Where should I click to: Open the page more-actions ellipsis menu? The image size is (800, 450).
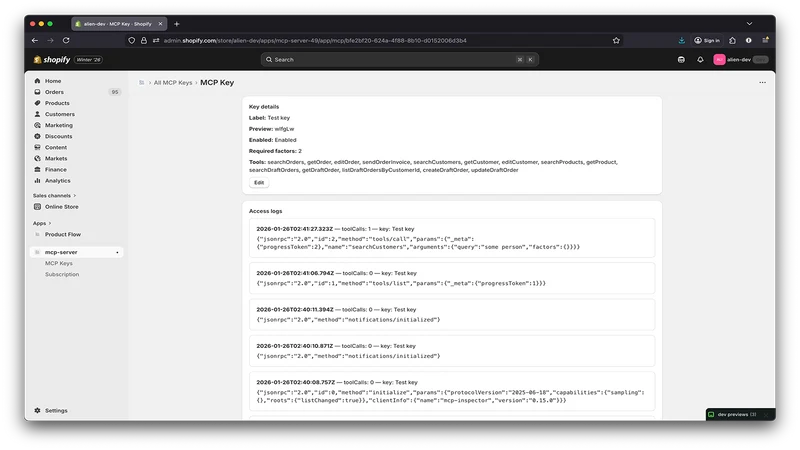(x=762, y=82)
